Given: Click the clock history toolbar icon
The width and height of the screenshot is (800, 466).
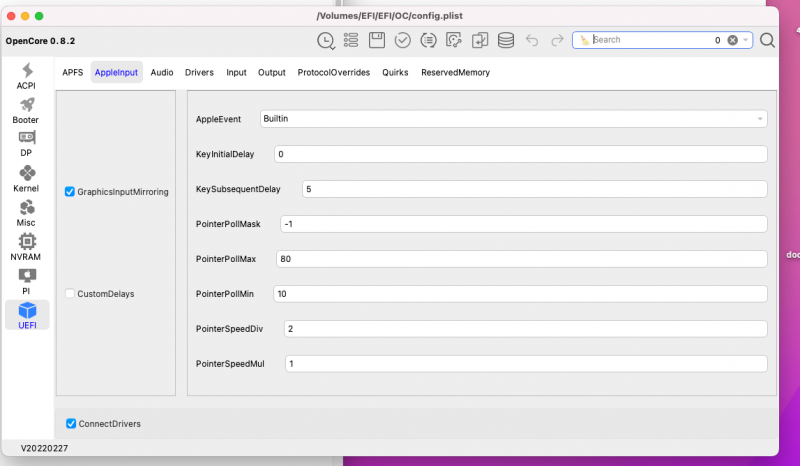Looking at the screenshot, I should [x=326, y=40].
